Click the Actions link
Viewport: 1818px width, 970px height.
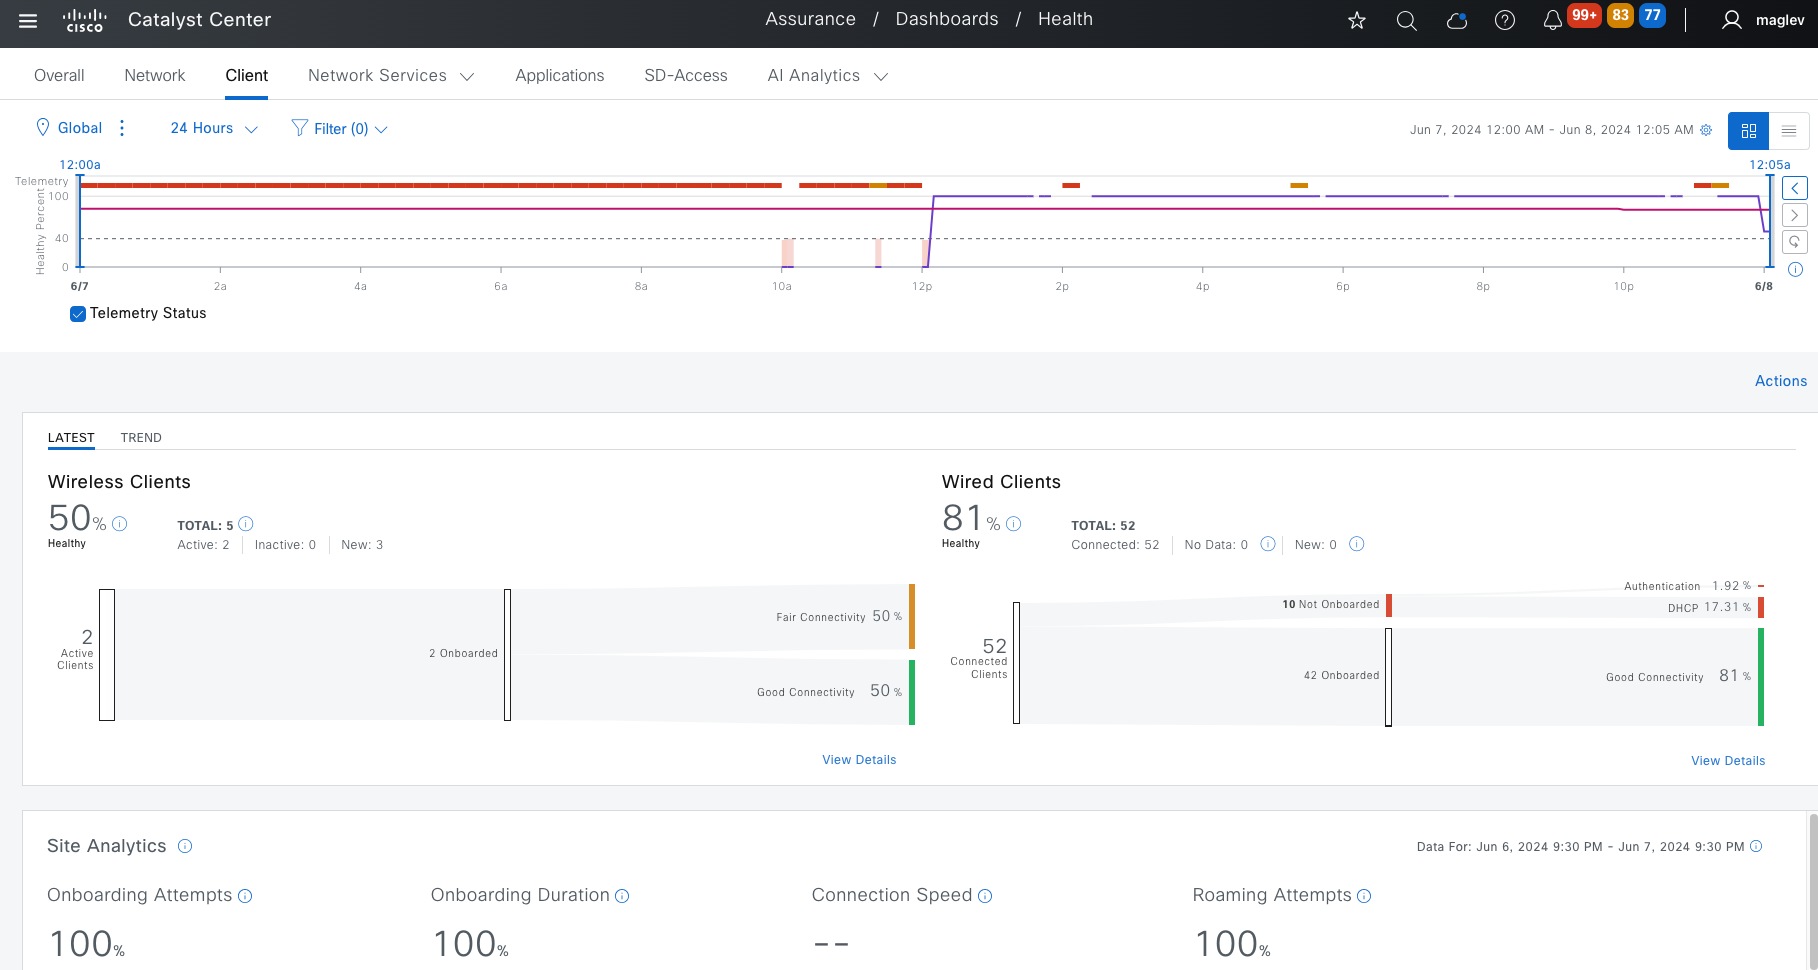pyautogui.click(x=1780, y=381)
